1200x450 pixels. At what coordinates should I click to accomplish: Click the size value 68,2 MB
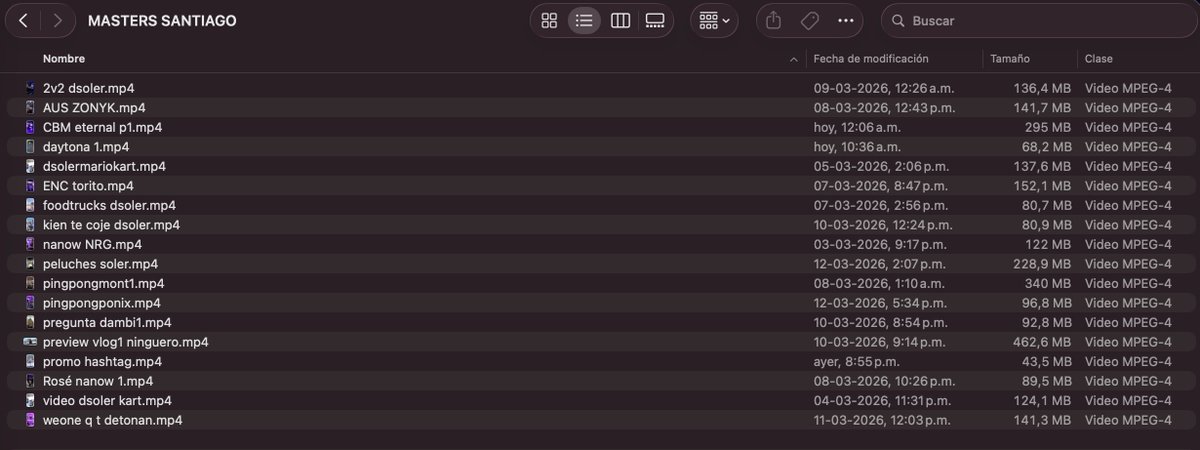(1046, 147)
